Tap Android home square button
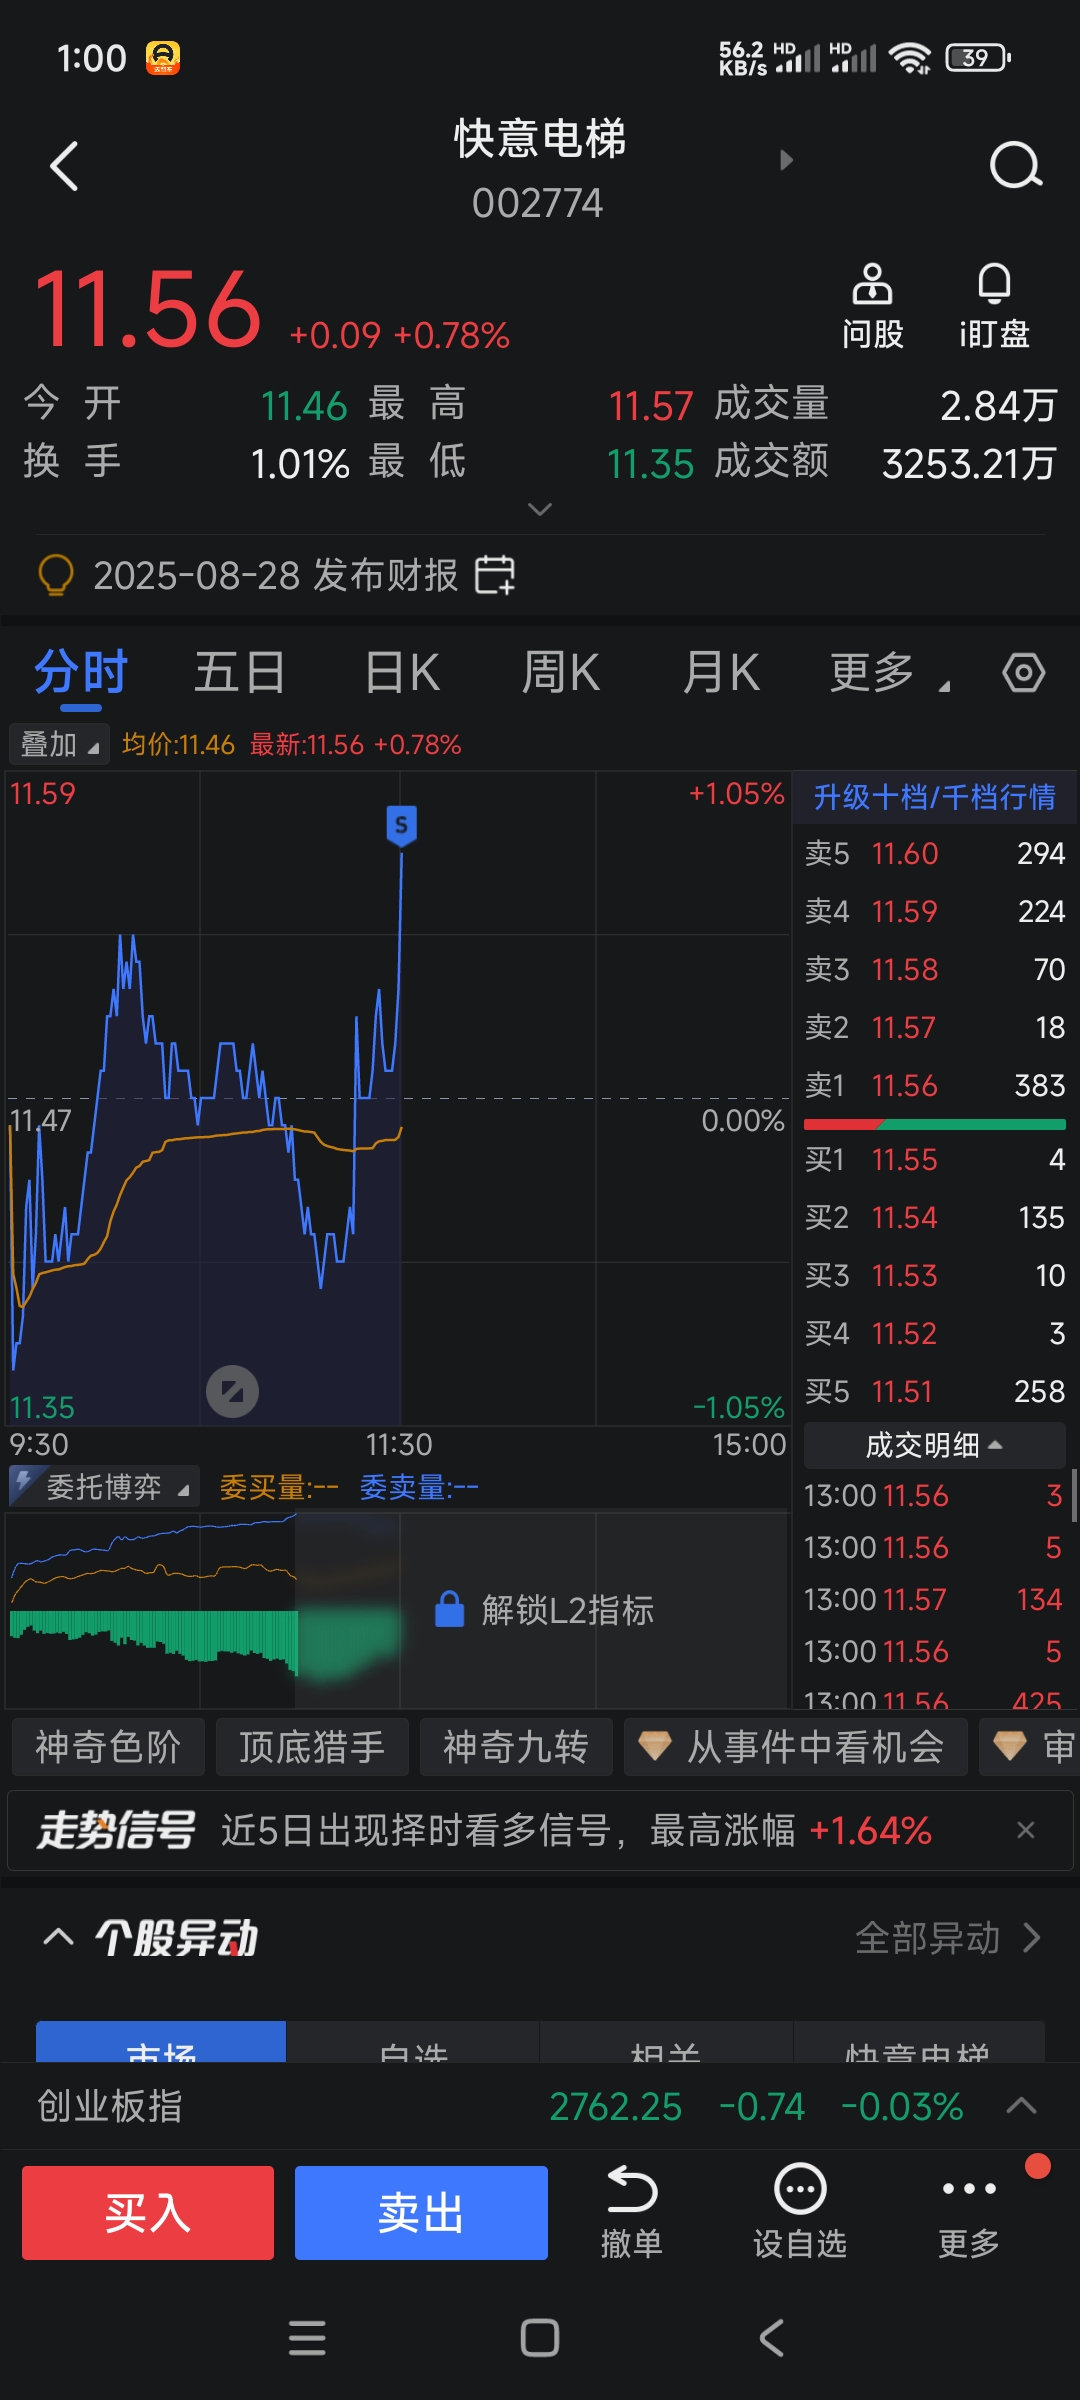The height and width of the screenshot is (2400, 1080). pyautogui.click(x=540, y=2338)
